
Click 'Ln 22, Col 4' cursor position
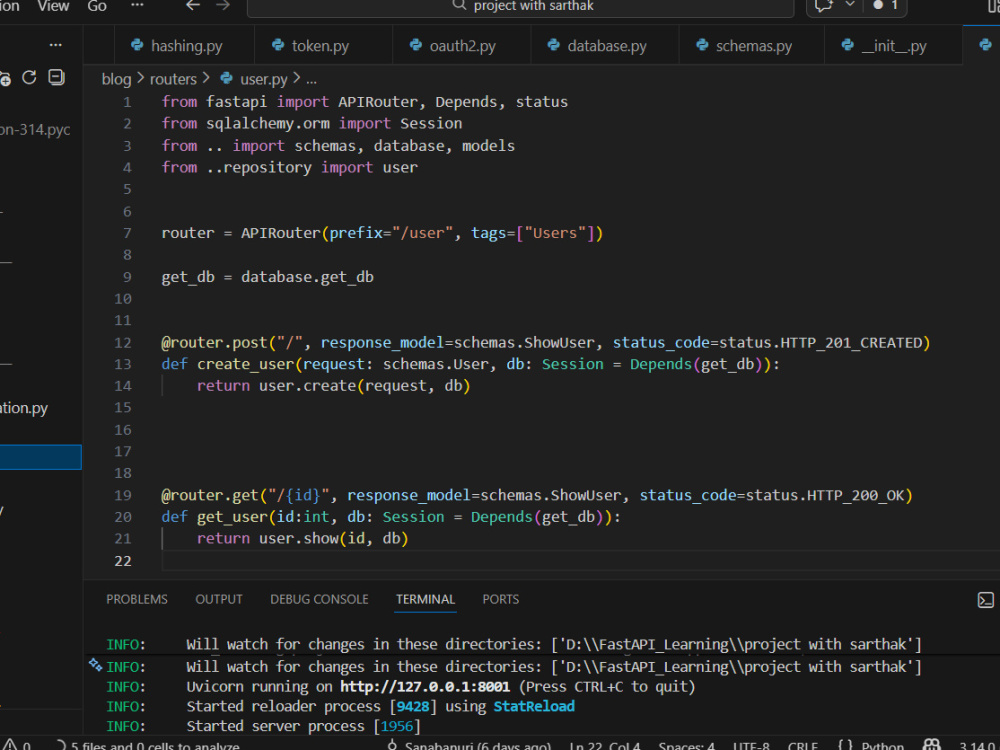[604, 745]
